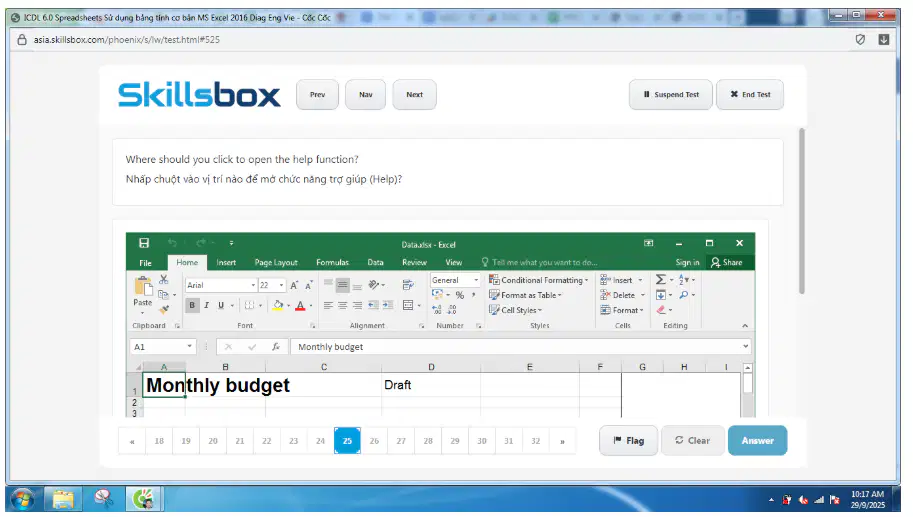Toggle Underline formatting button

coord(221,305)
